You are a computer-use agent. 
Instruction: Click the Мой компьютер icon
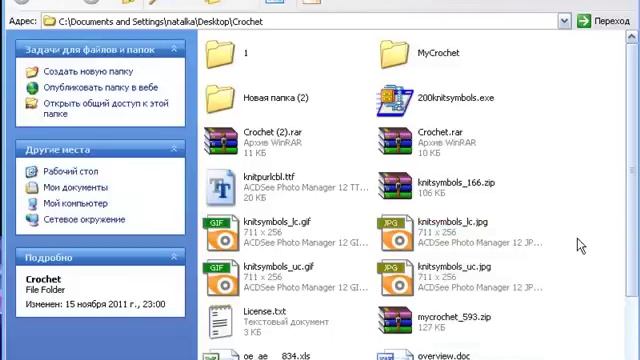click(32, 204)
